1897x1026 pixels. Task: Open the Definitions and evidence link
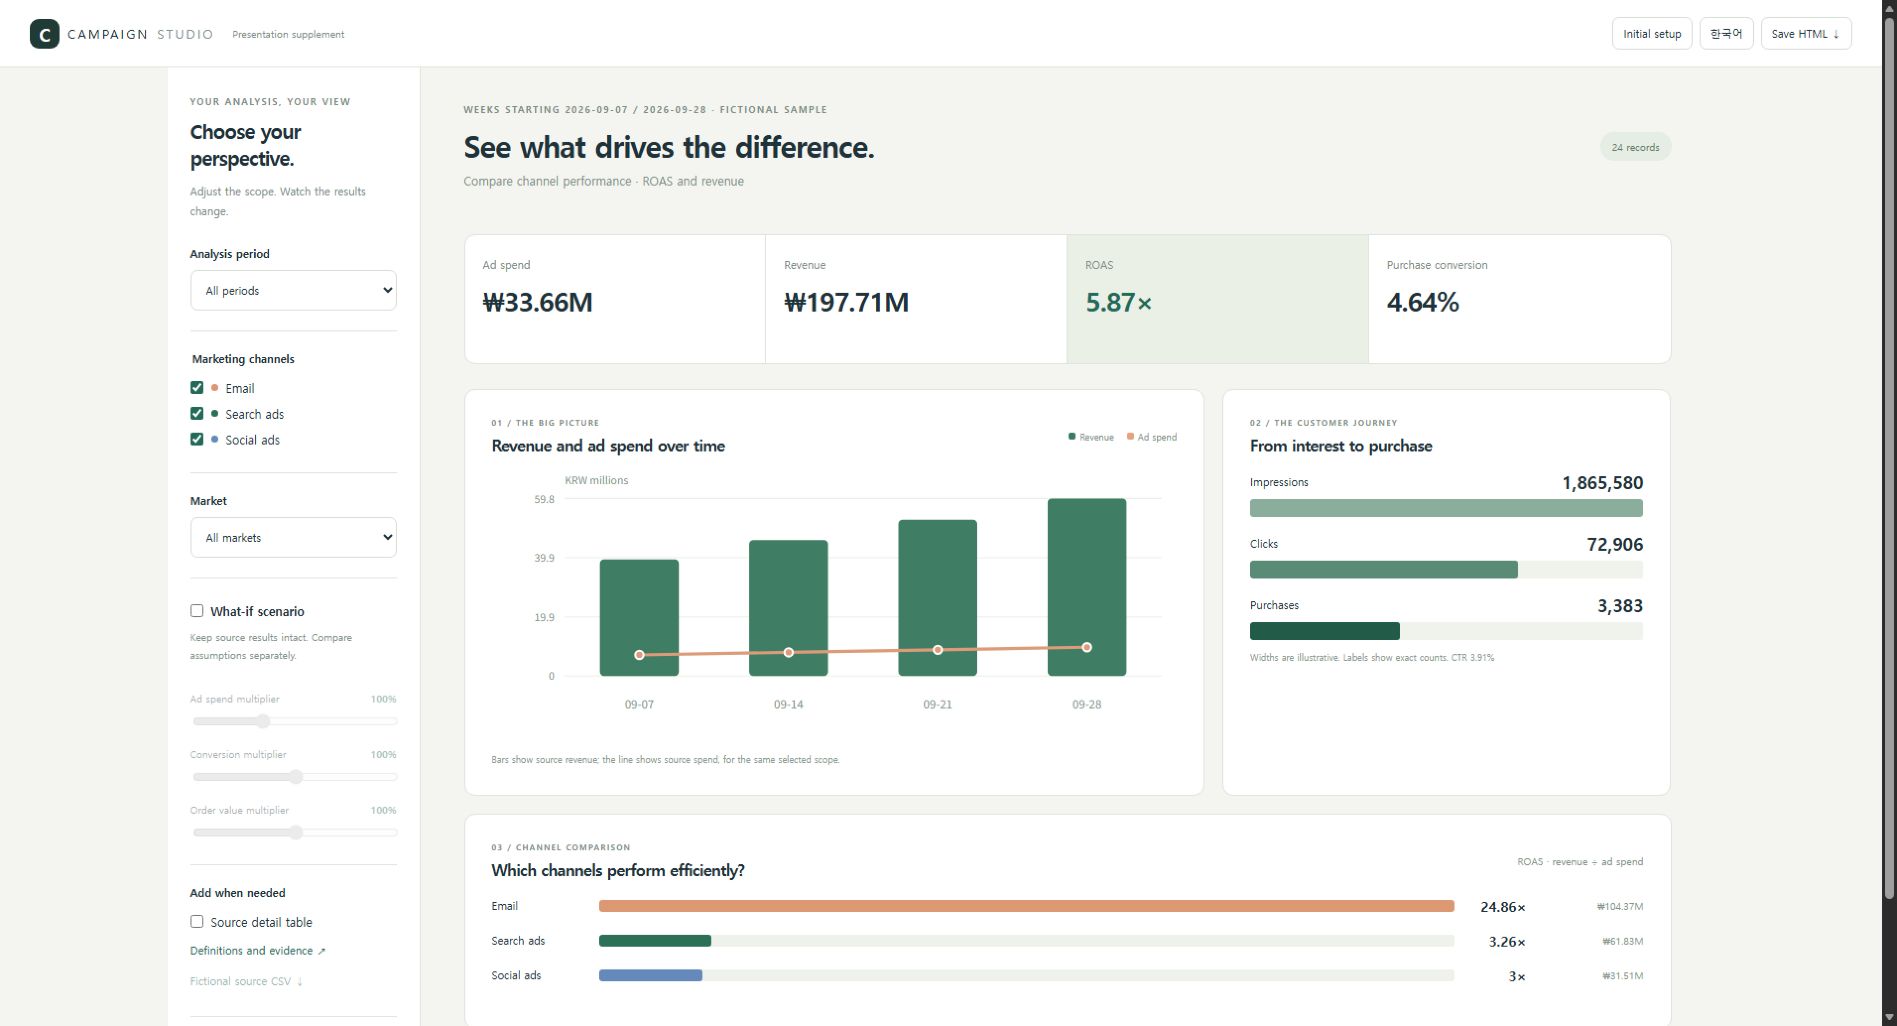[257, 951]
